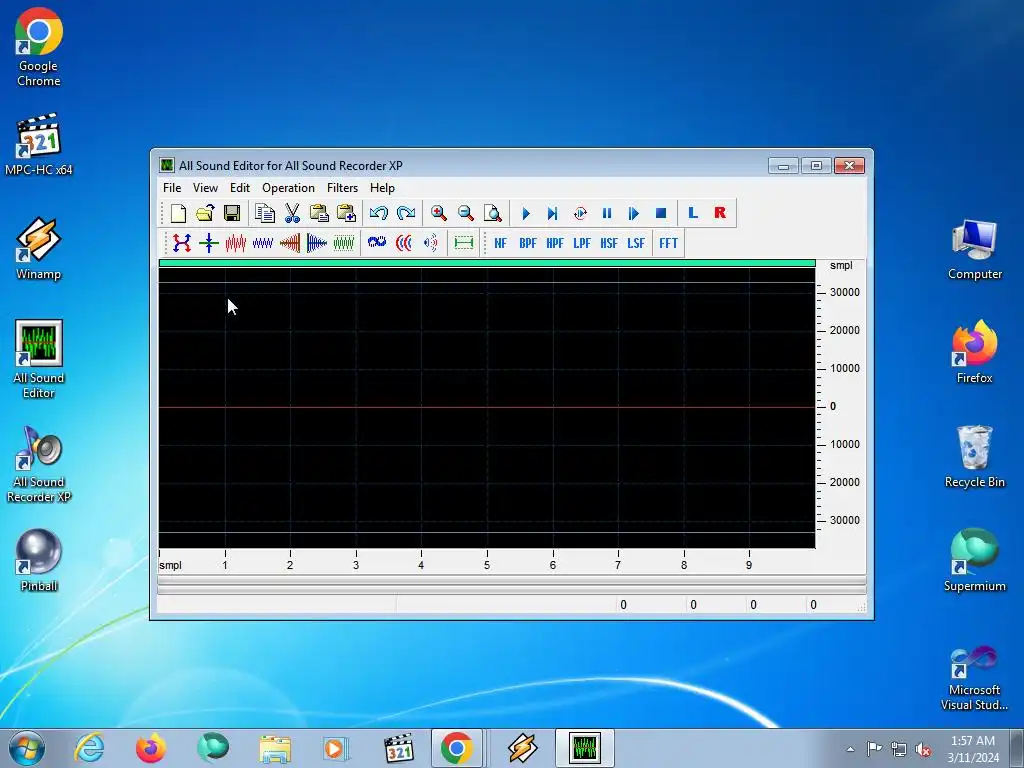Open the Operation menu
This screenshot has width=1024, height=768.
coord(288,187)
